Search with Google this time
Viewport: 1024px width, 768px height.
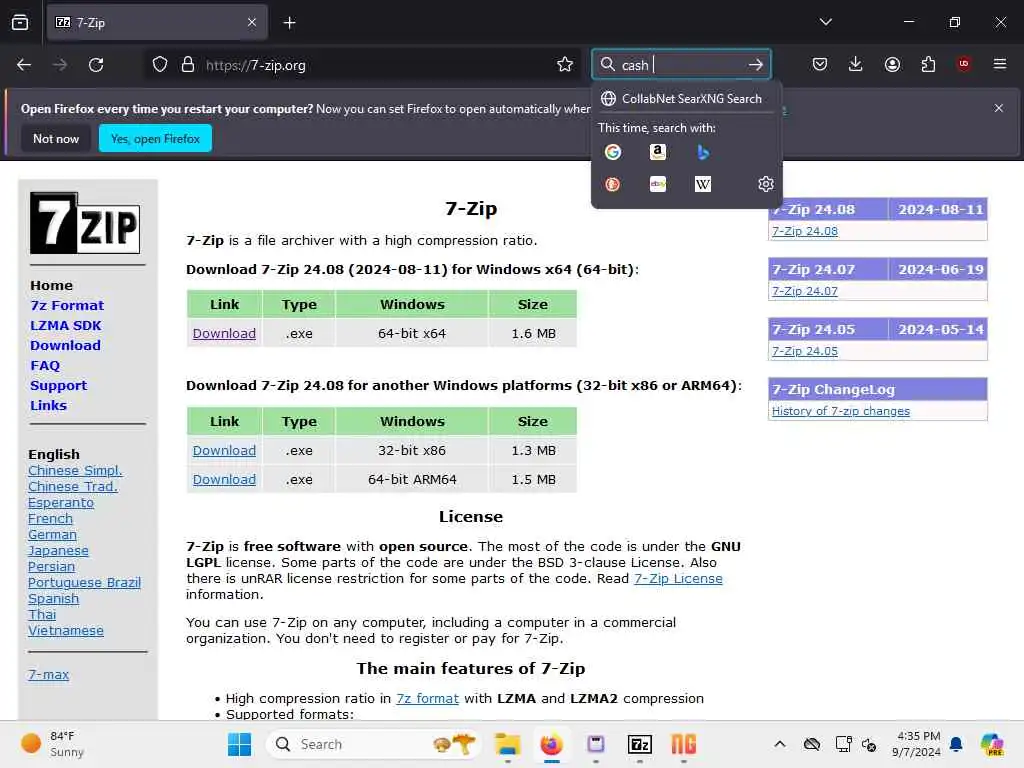pos(613,152)
